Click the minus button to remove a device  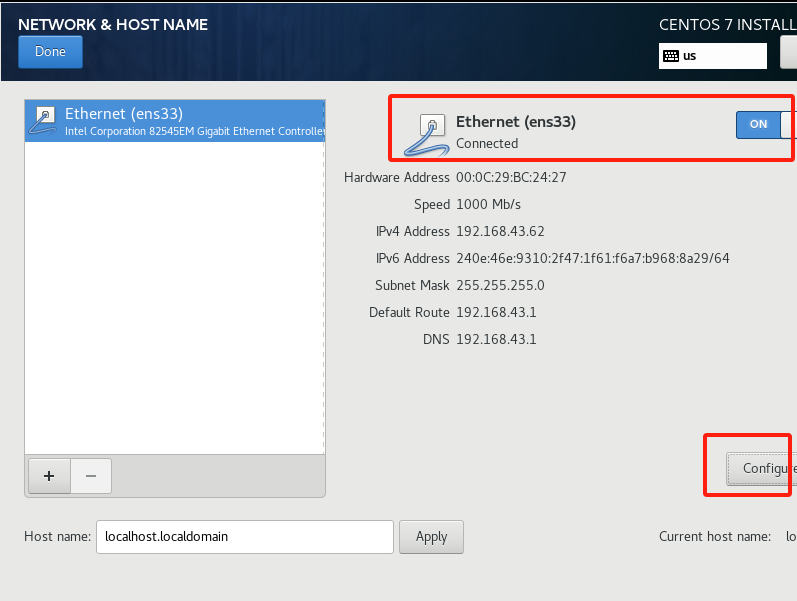[91, 476]
